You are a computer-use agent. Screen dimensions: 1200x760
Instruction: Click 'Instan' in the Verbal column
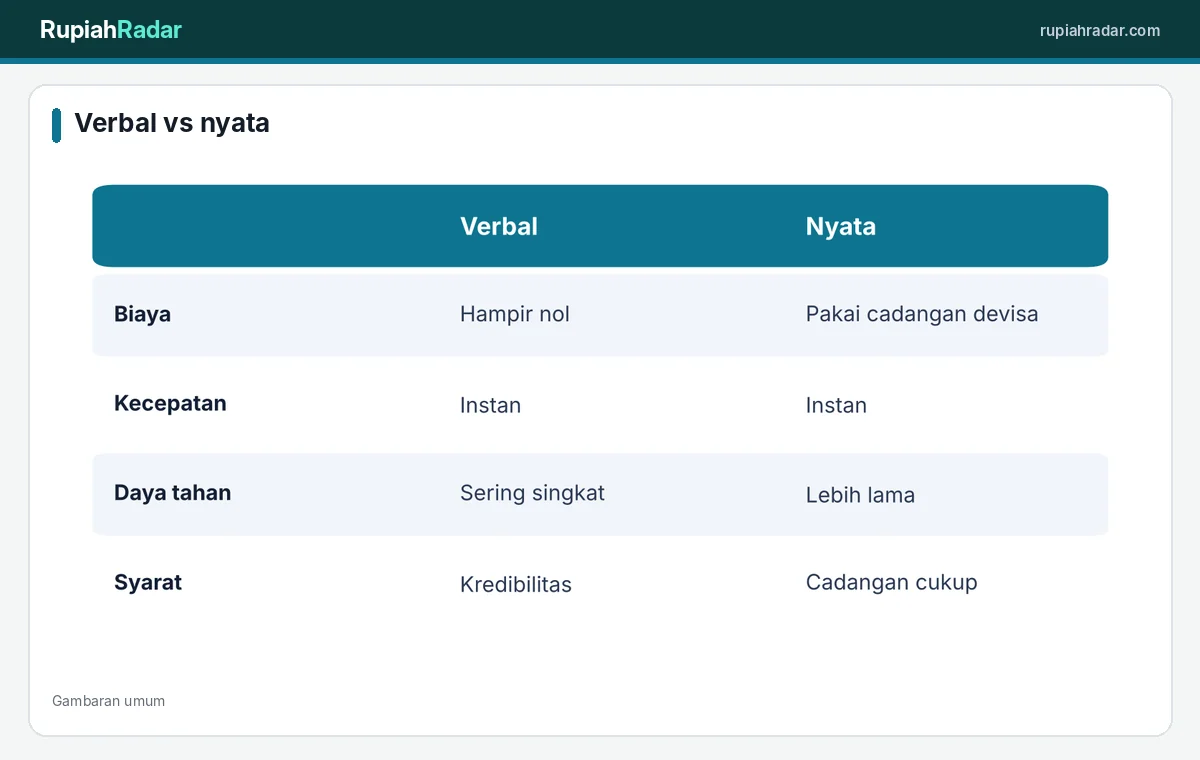[490, 405]
